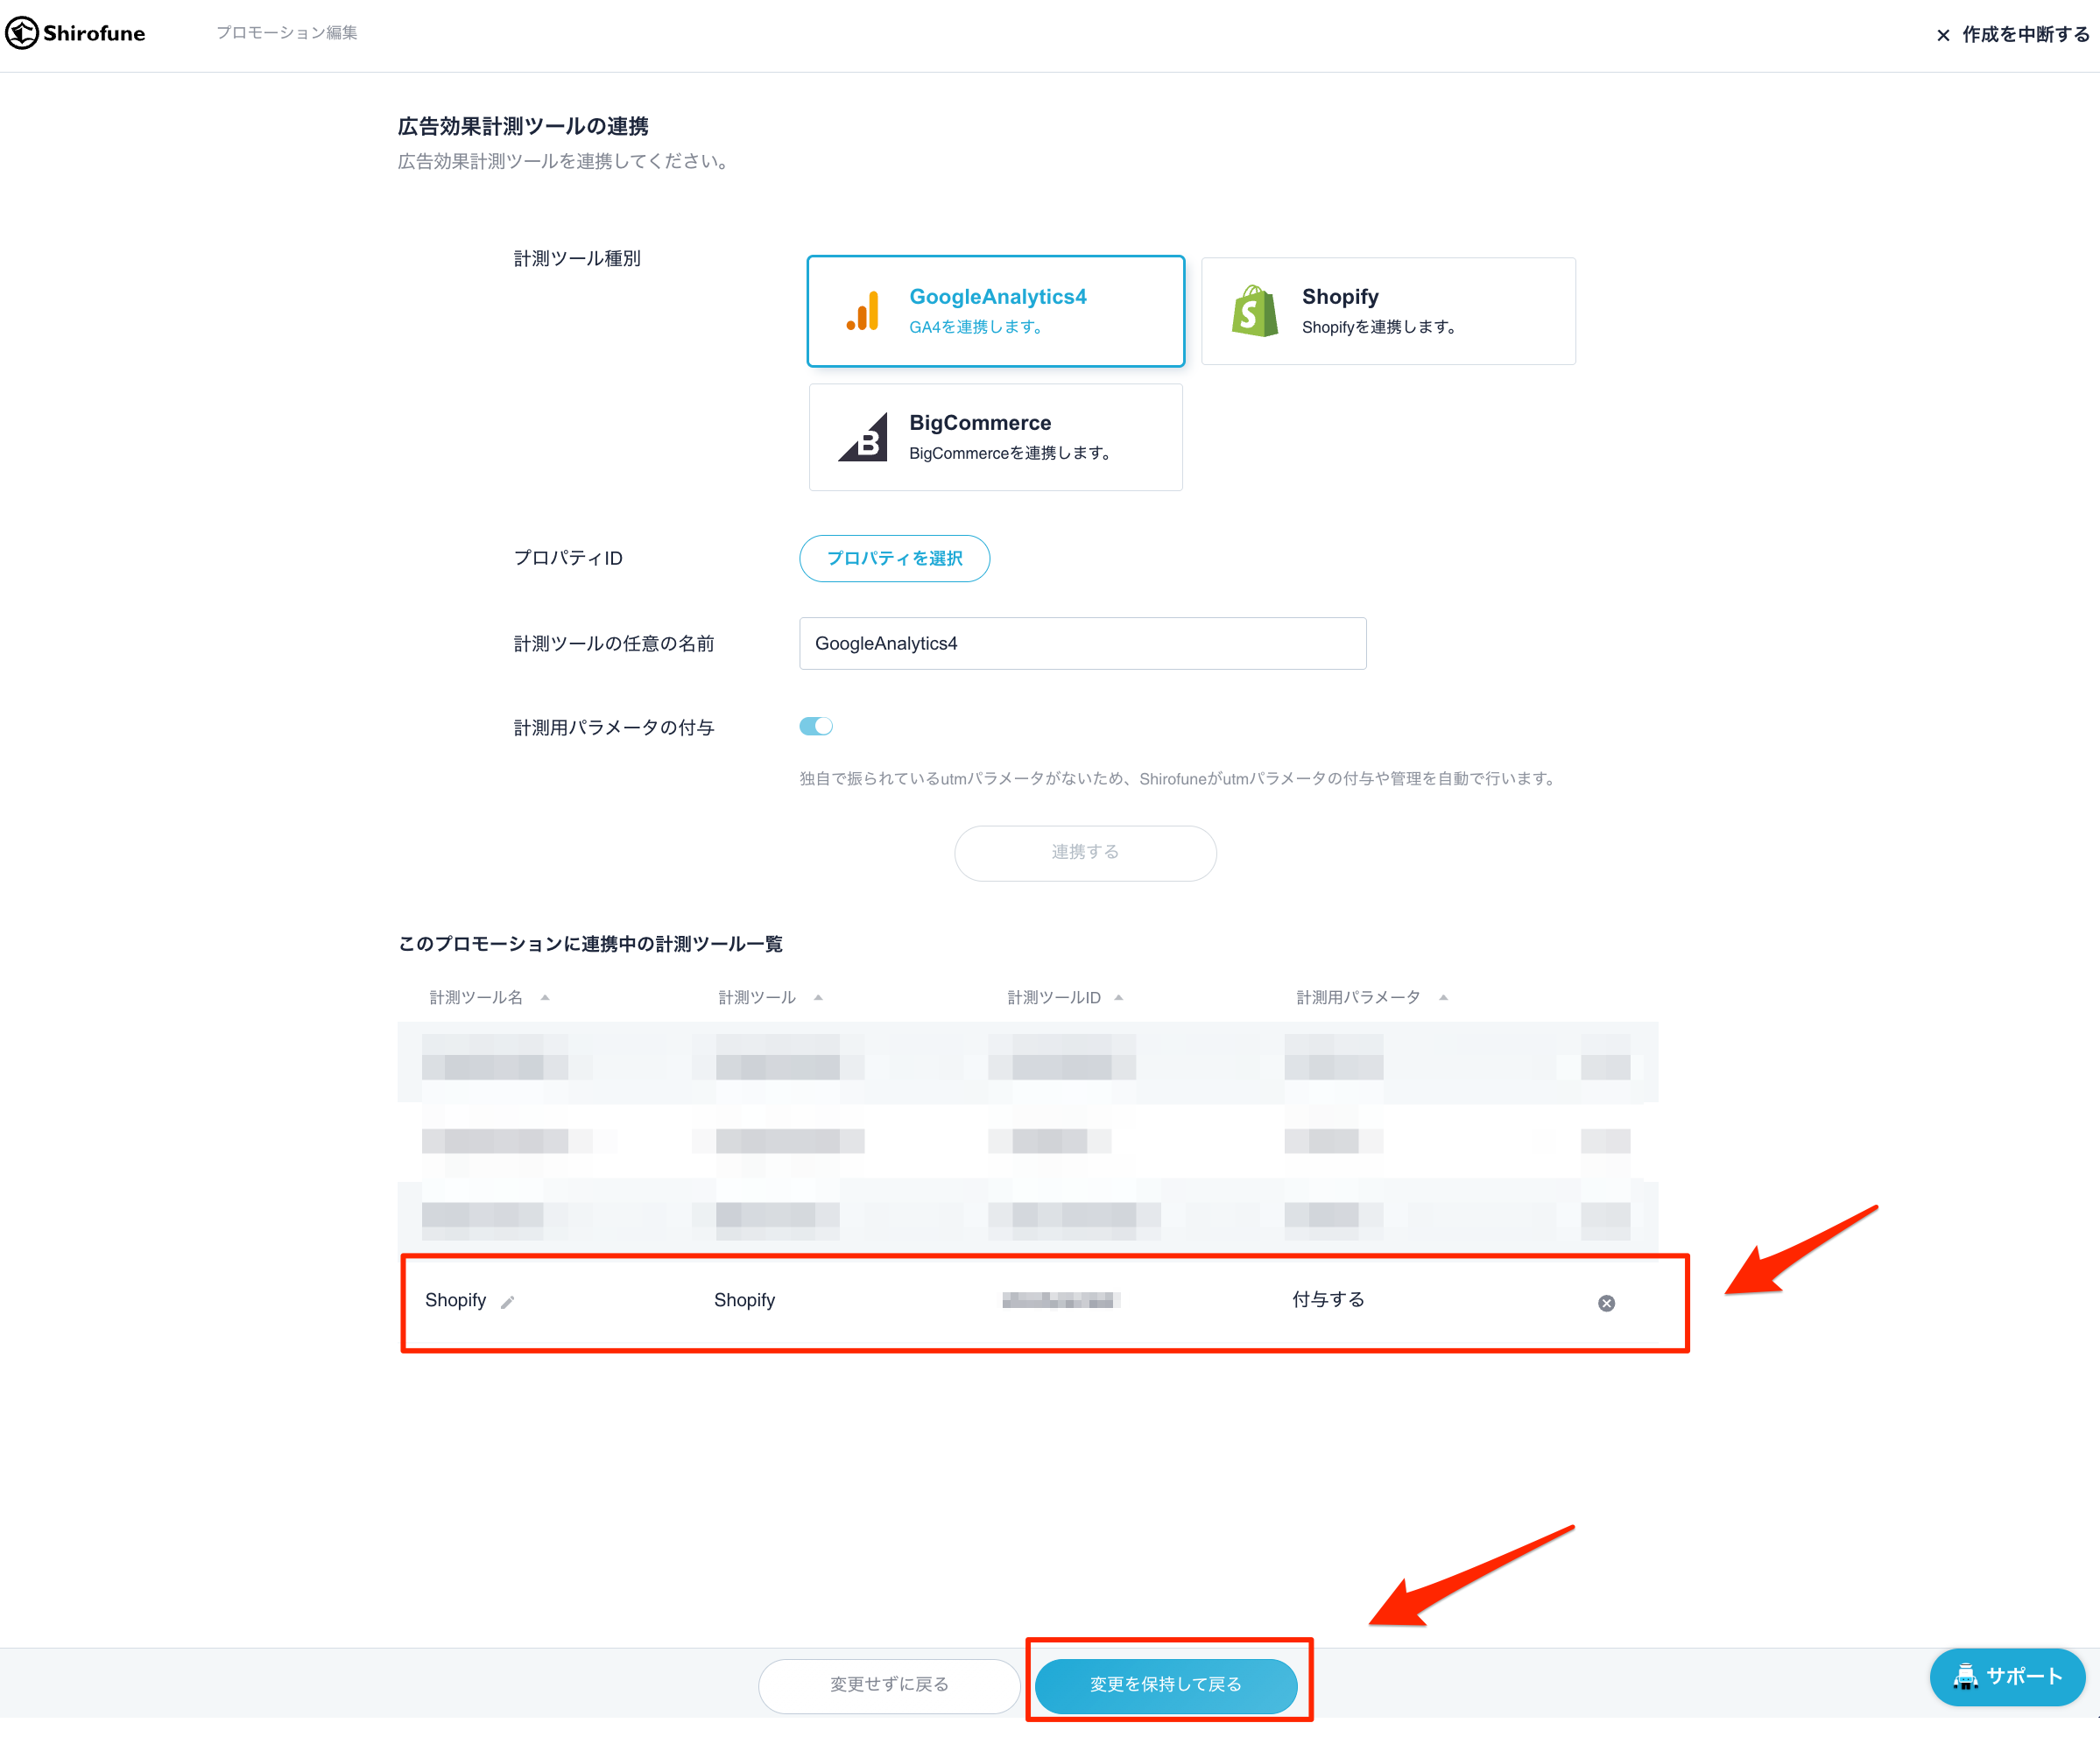Click the BigCommerce logo icon
Screen dimensions: 2100x1758
pos(863,437)
